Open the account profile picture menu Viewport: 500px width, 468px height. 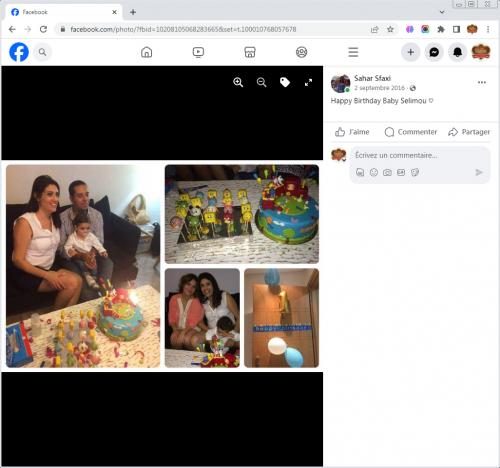[481, 52]
